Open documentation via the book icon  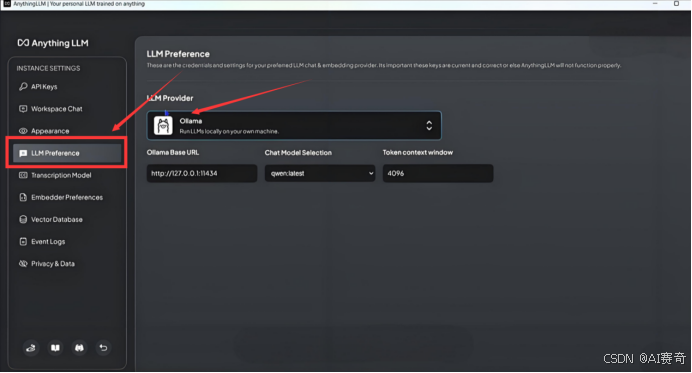55,348
